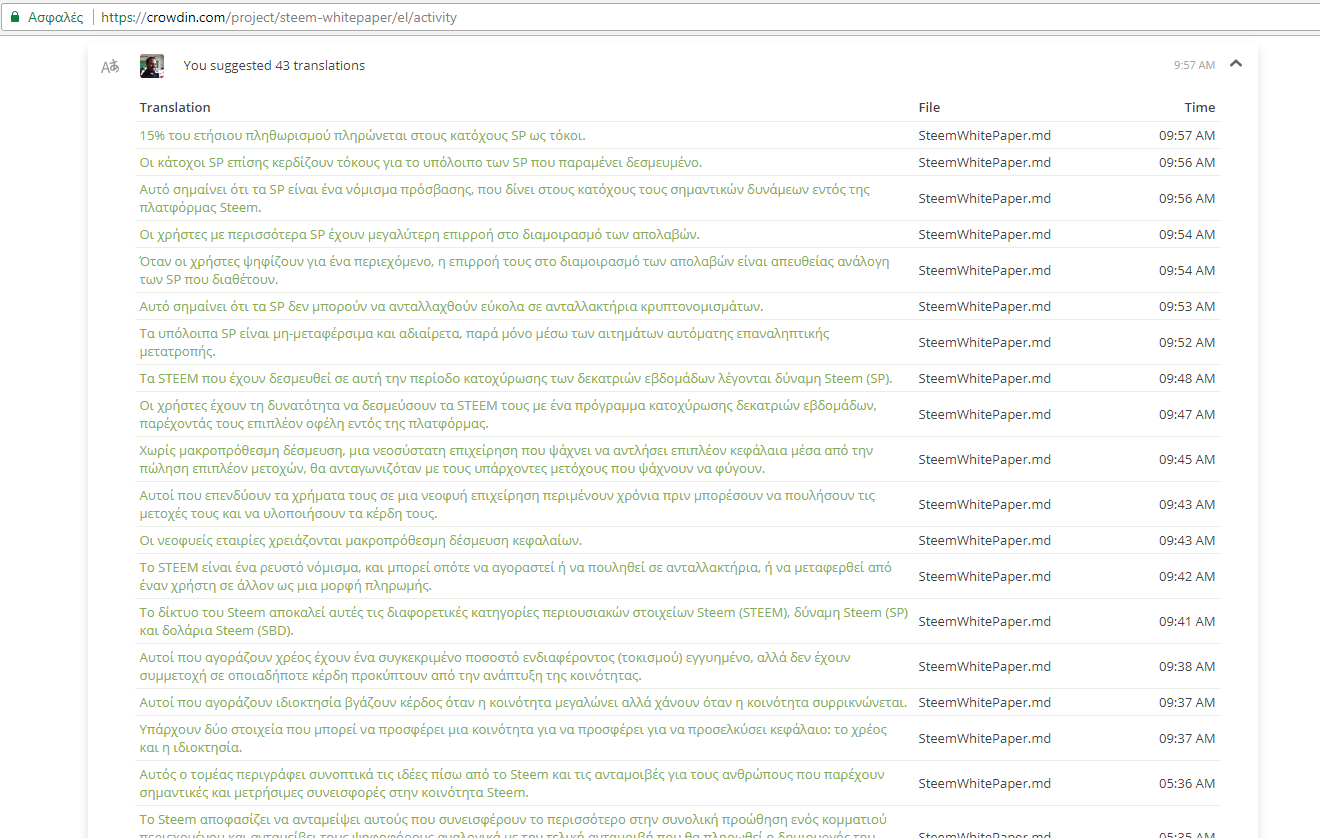This screenshot has height=838, width=1320.
Task: Open translation "Χωρίς μακροπρόθεσμη δέσμευση..."
Action: coord(506,459)
